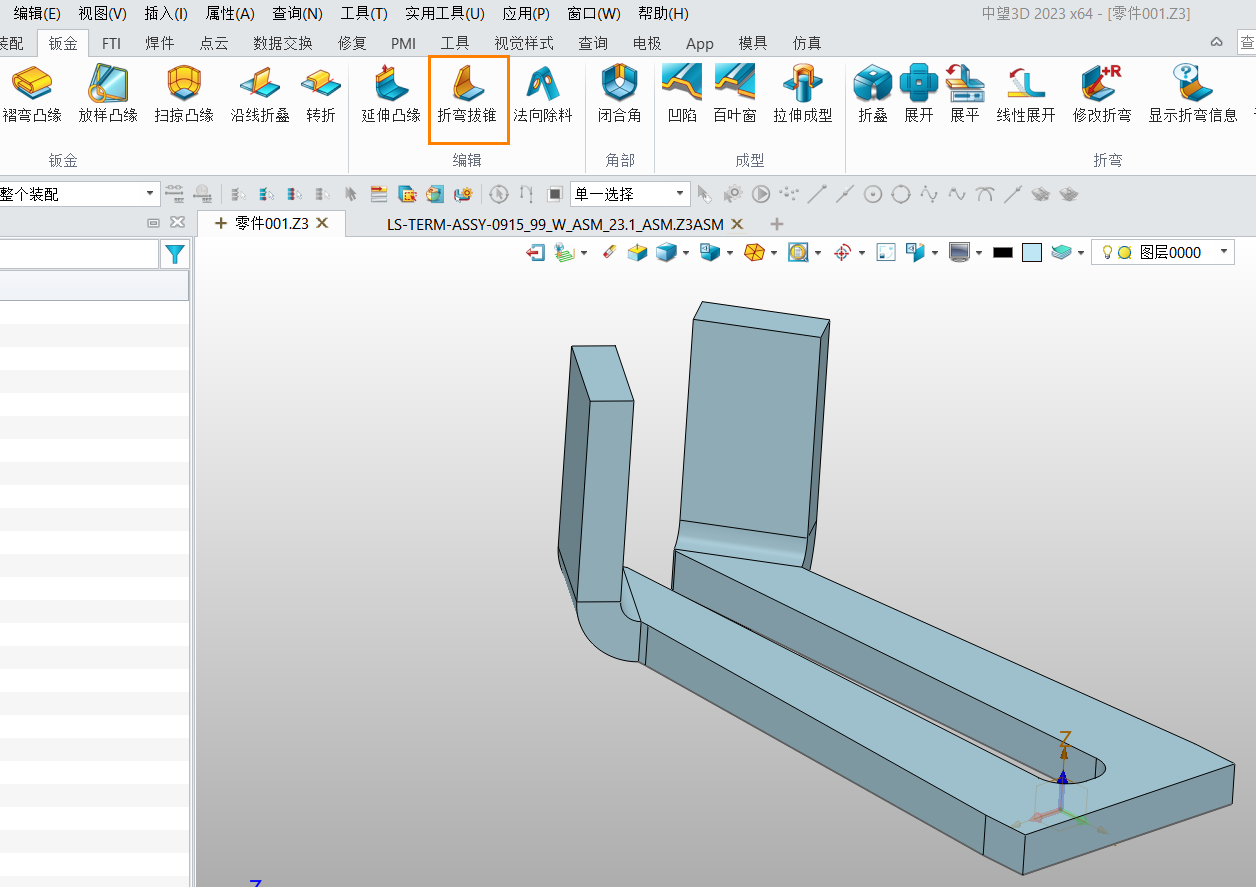Open the 单一选择 selection mode dropdown
Screen dimensions: 1256x887
point(681,194)
